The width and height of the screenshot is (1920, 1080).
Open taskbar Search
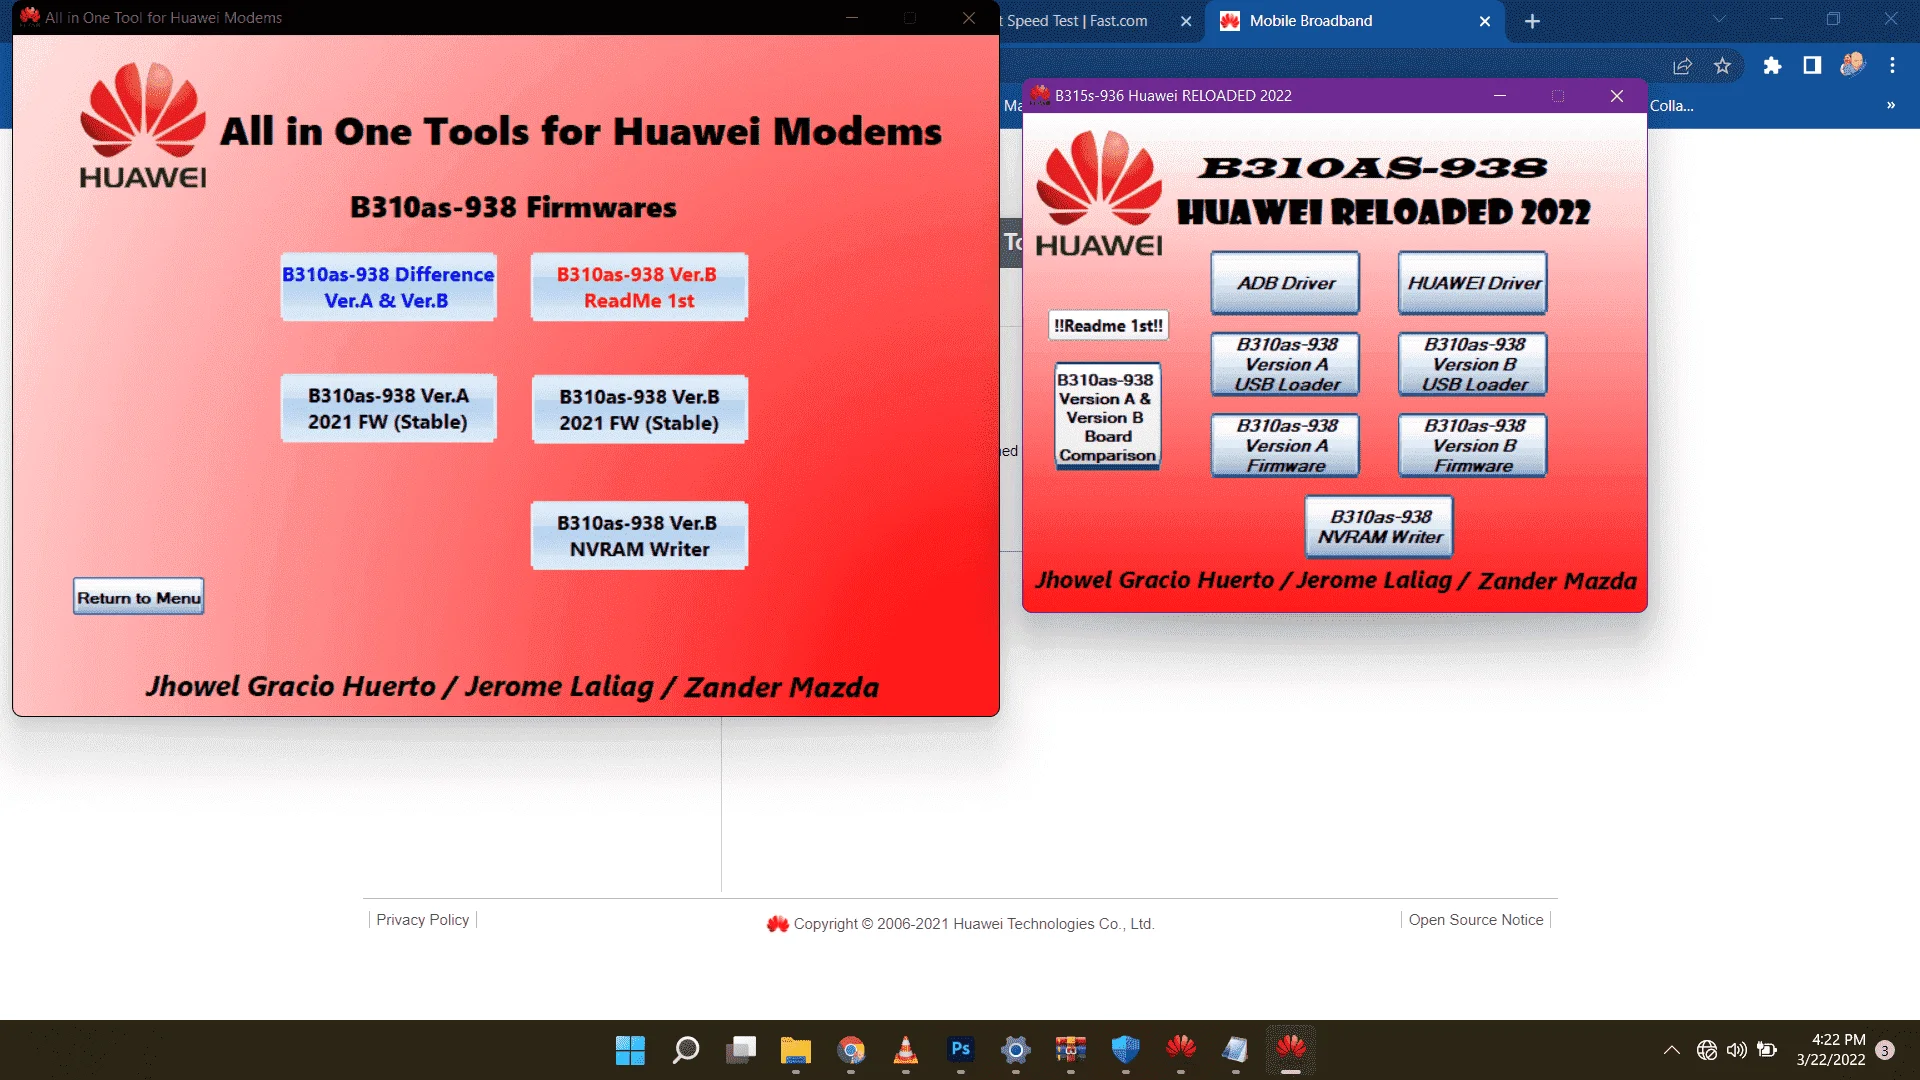(x=686, y=1050)
